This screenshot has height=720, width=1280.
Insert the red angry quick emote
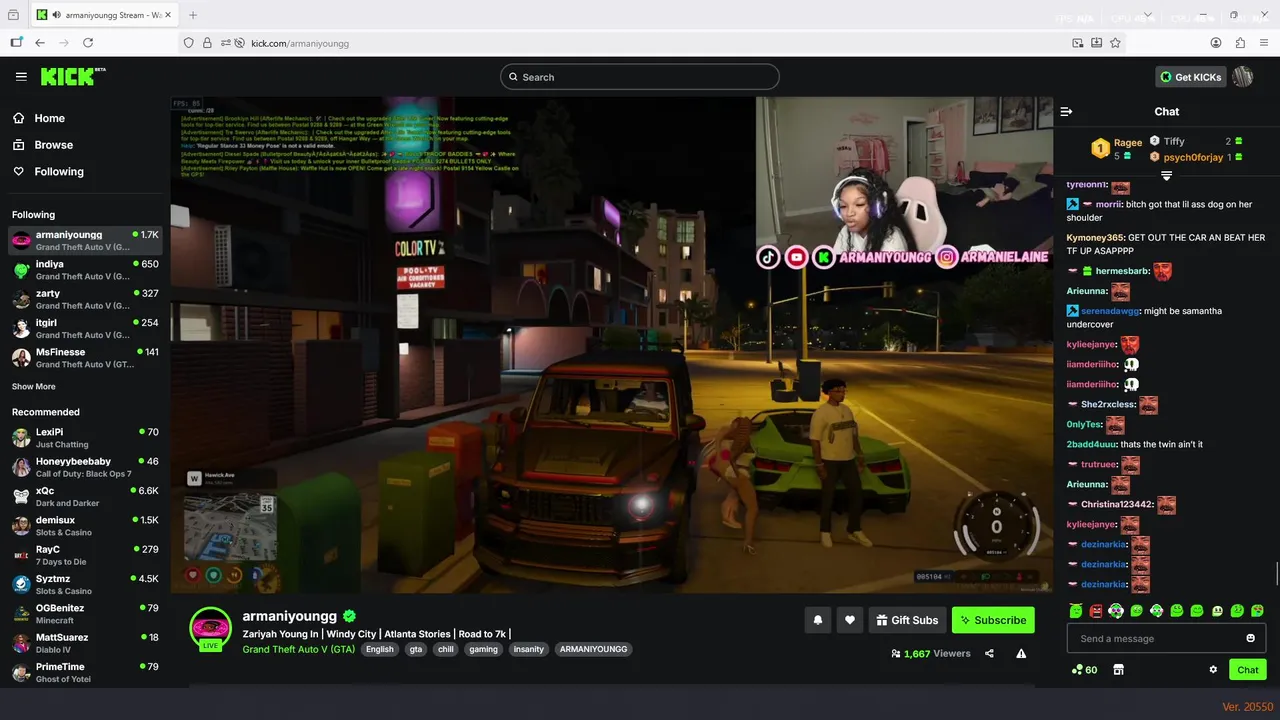tap(1096, 611)
